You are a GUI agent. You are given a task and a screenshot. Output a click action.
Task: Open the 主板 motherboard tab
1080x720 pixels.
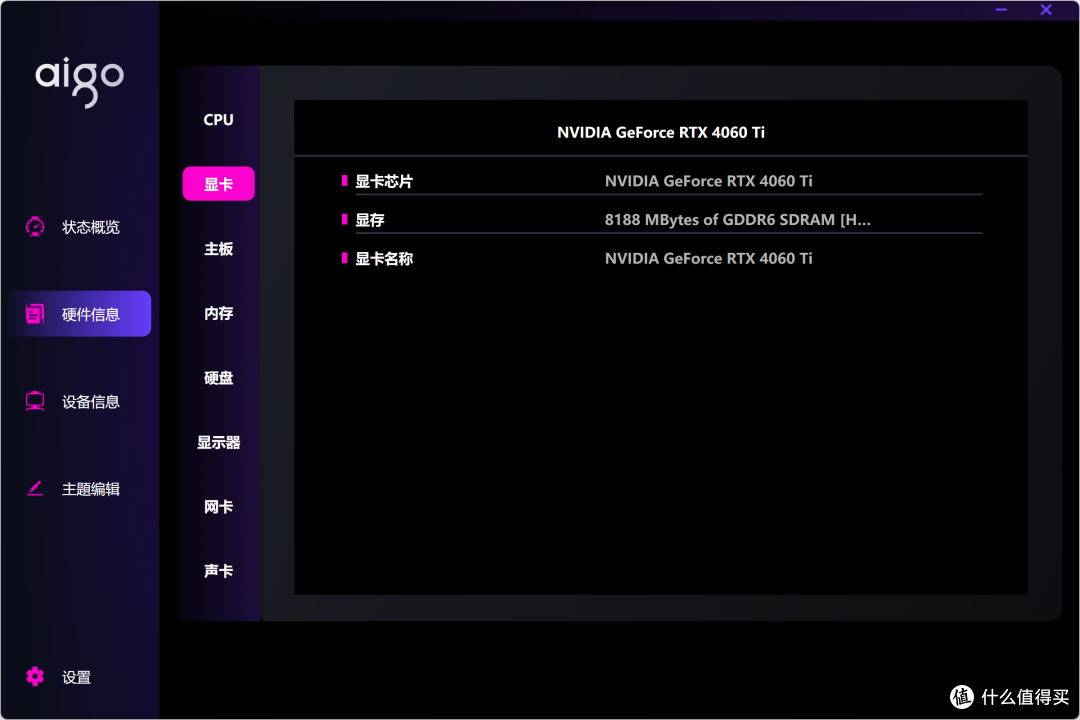pyautogui.click(x=218, y=249)
